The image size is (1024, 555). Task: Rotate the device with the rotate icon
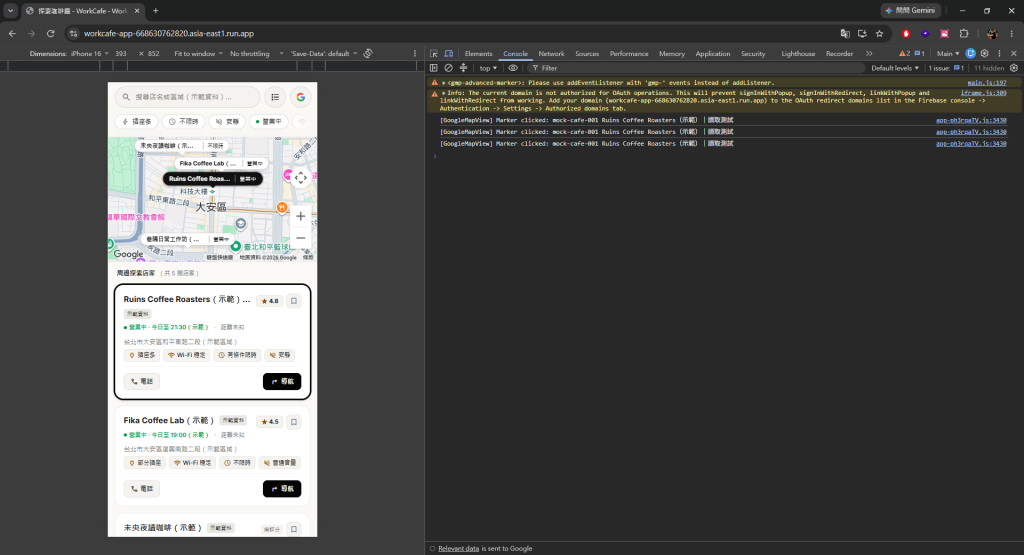tap(368, 54)
